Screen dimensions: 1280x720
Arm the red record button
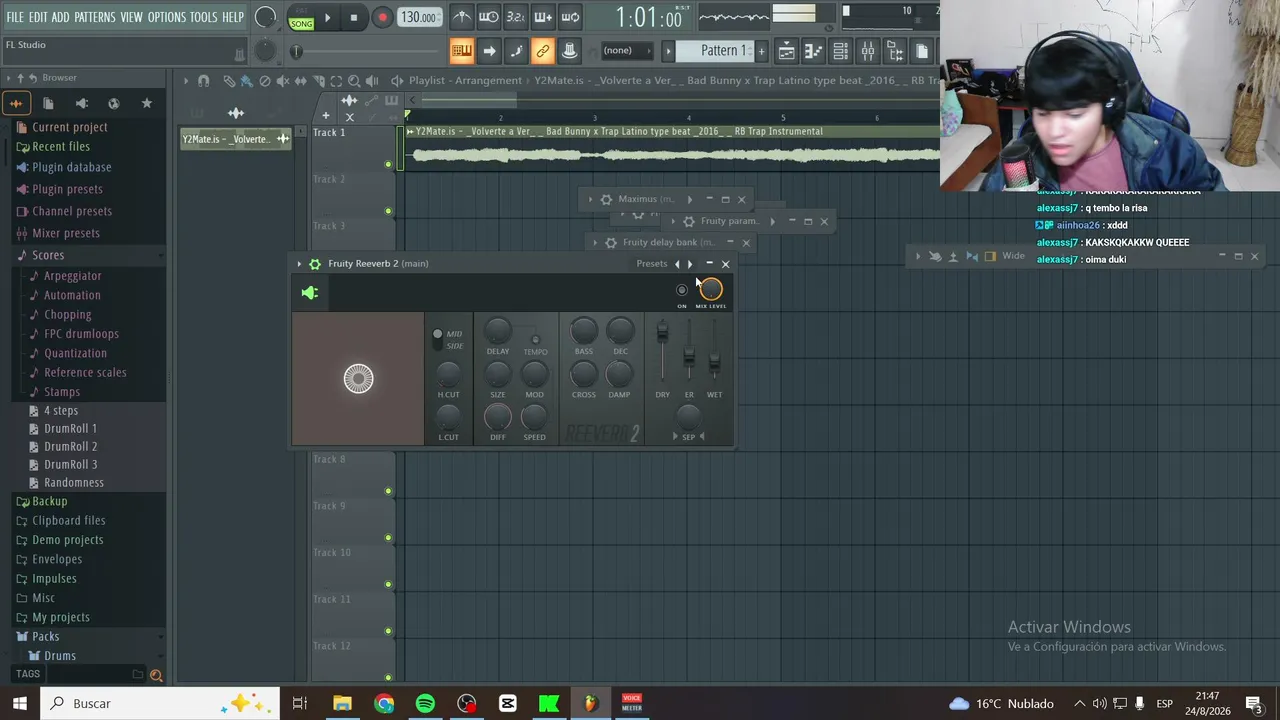click(x=382, y=17)
